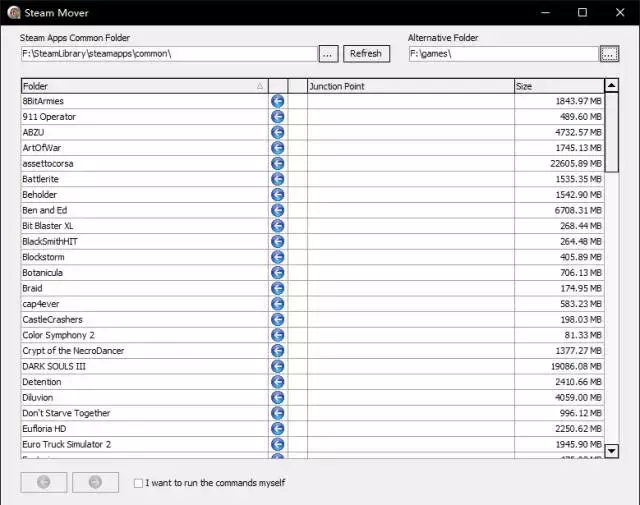Click the blue arrow icon in ArtOfWar row

[278, 148]
